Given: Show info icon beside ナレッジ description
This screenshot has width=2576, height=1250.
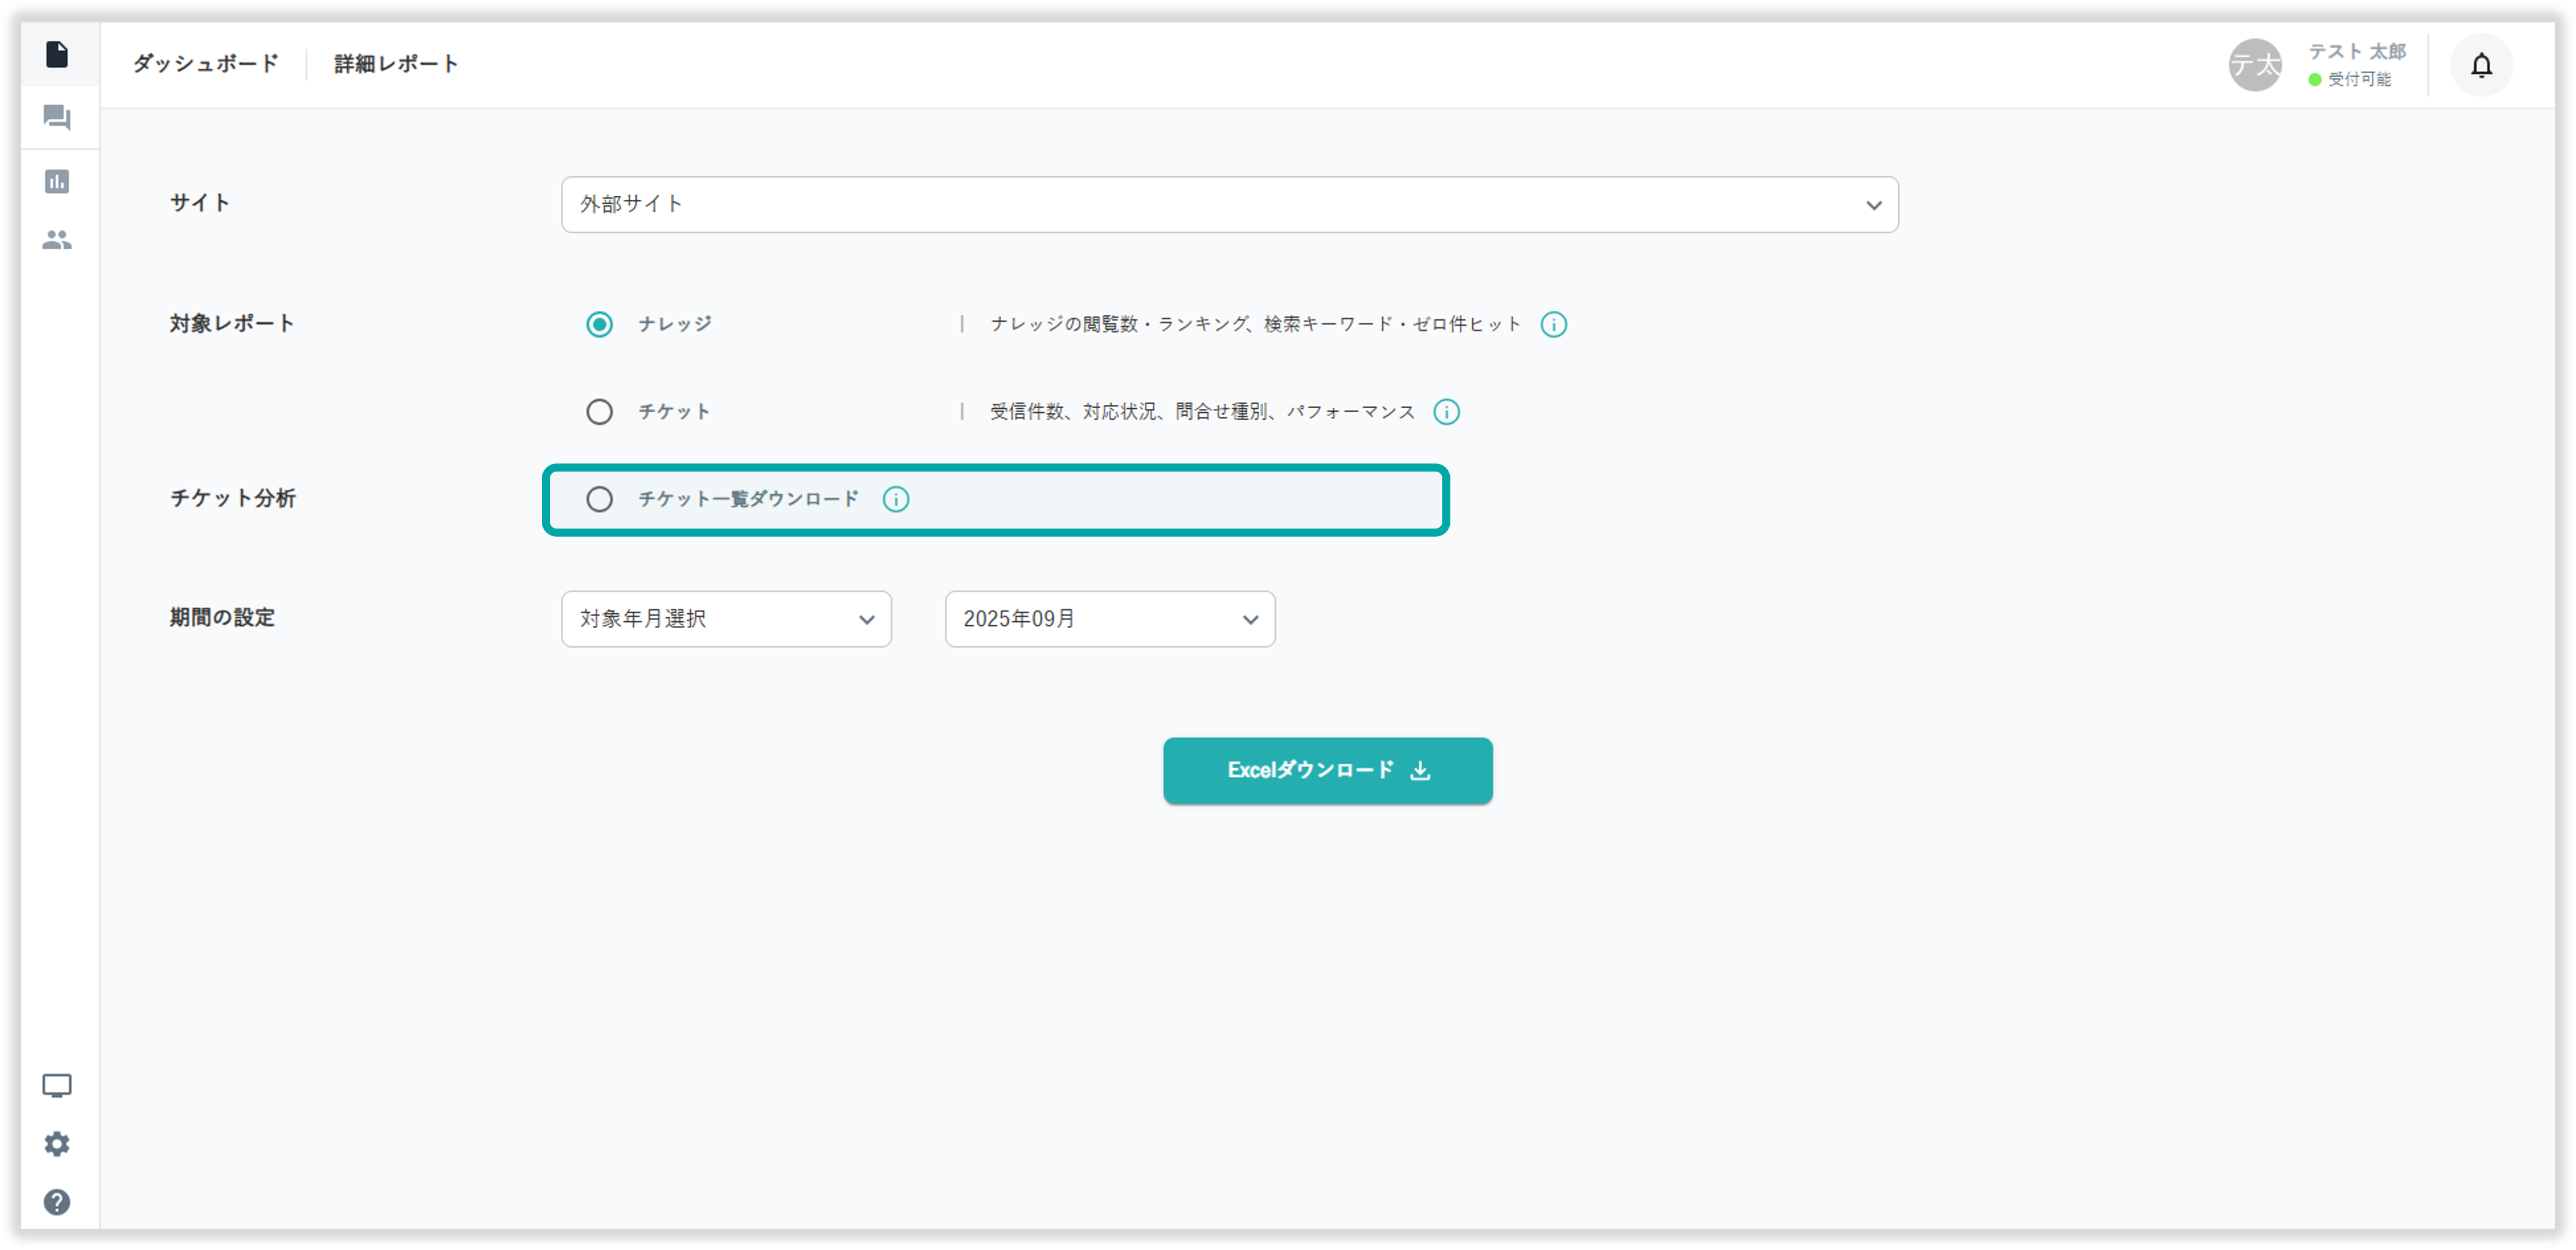Looking at the screenshot, I should click(x=1553, y=324).
